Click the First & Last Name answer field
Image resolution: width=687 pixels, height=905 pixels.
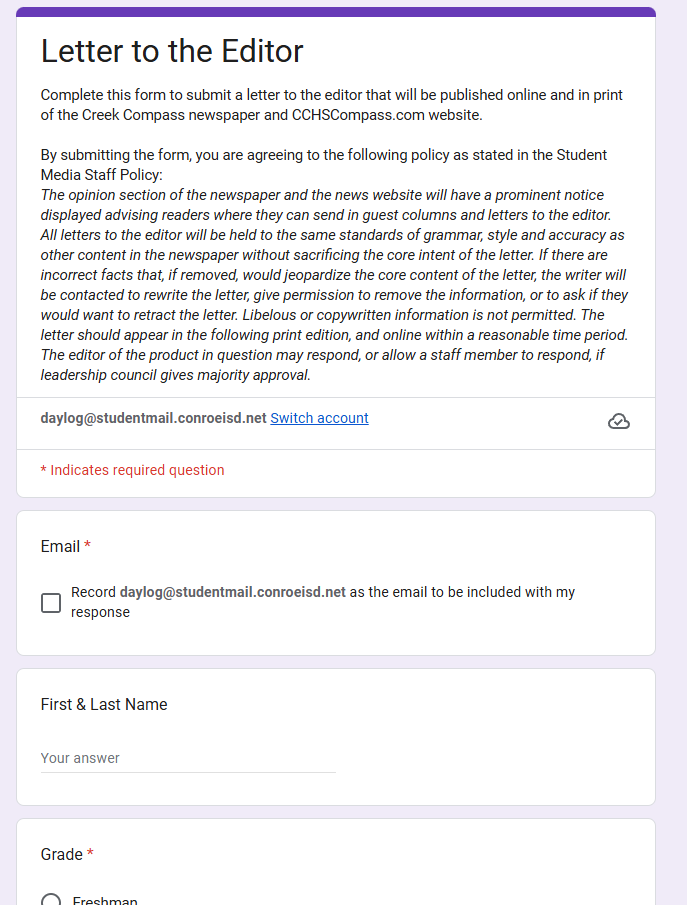[188, 758]
